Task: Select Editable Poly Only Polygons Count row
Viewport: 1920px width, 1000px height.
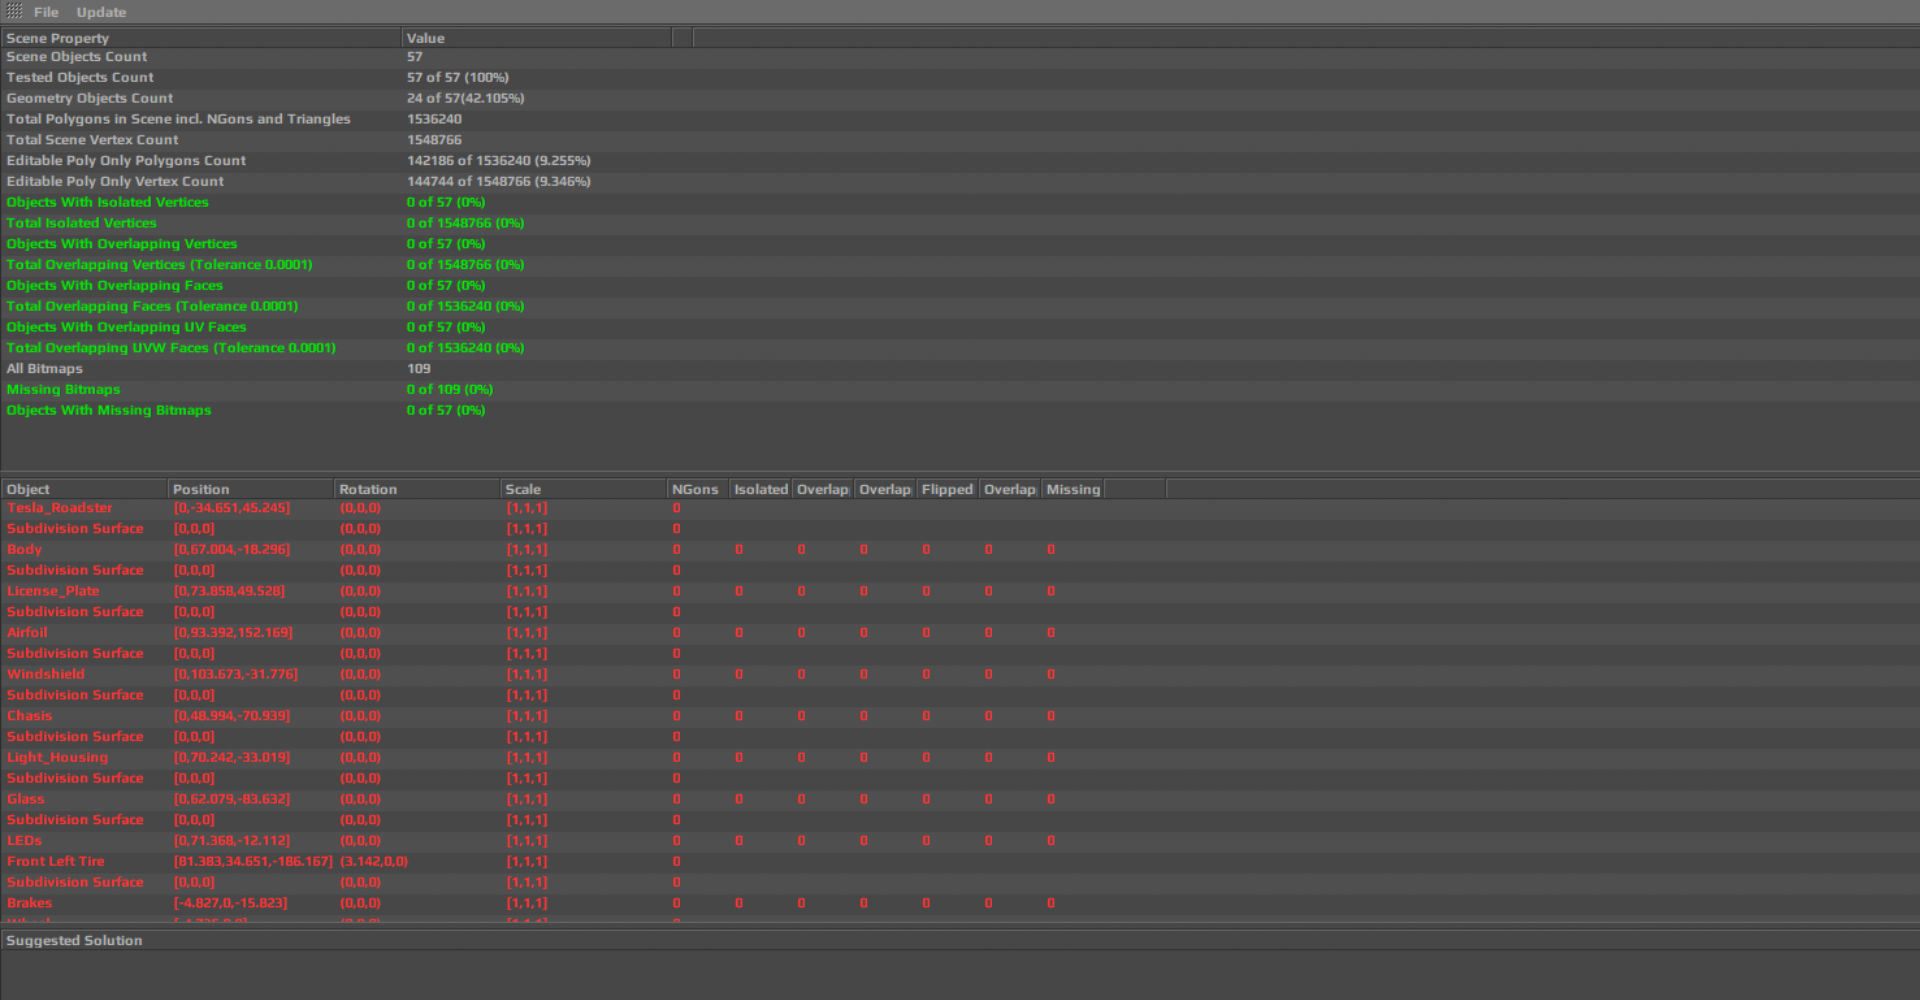Action: [960, 161]
